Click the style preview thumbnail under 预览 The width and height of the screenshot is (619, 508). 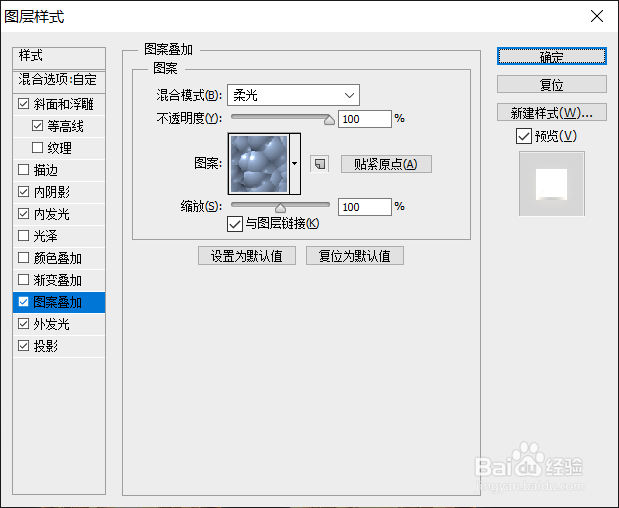coord(551,184)
